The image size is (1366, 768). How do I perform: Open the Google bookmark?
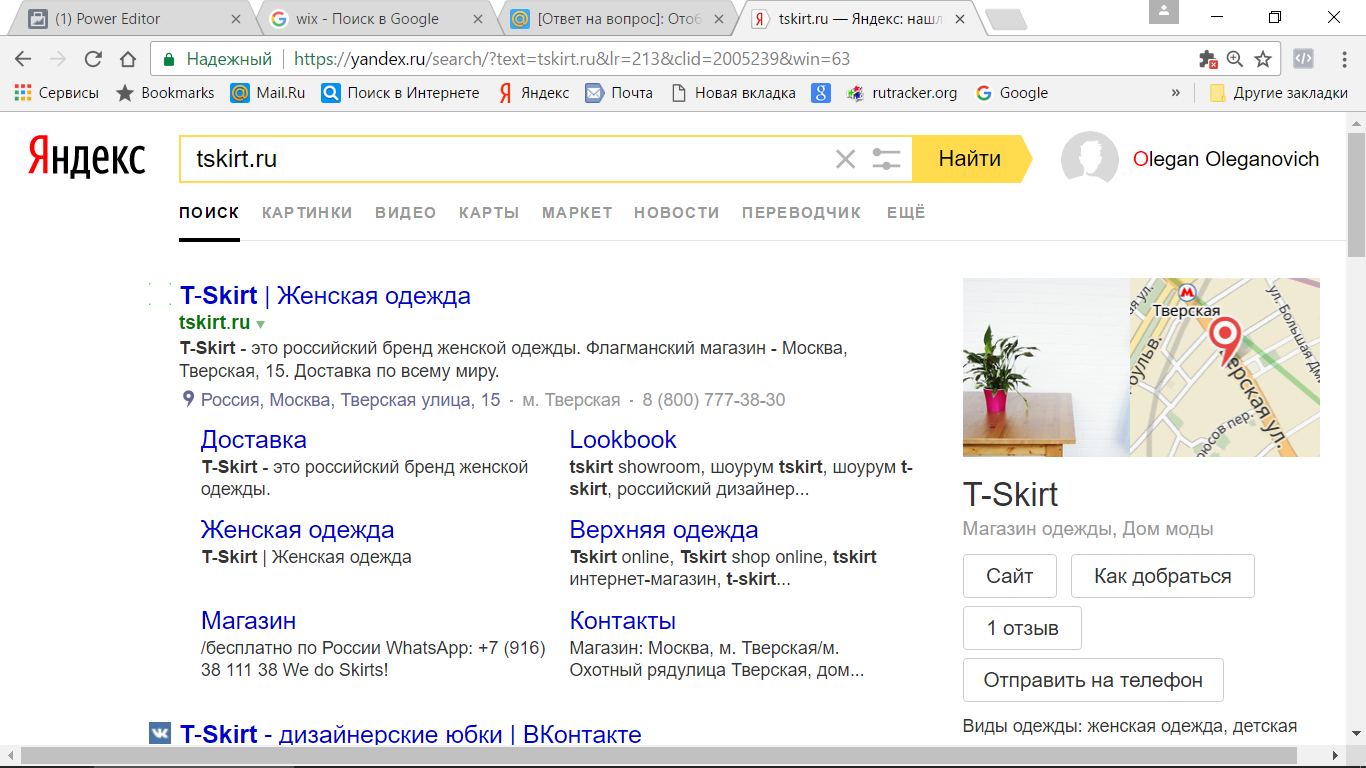(x=1011, y=93)
